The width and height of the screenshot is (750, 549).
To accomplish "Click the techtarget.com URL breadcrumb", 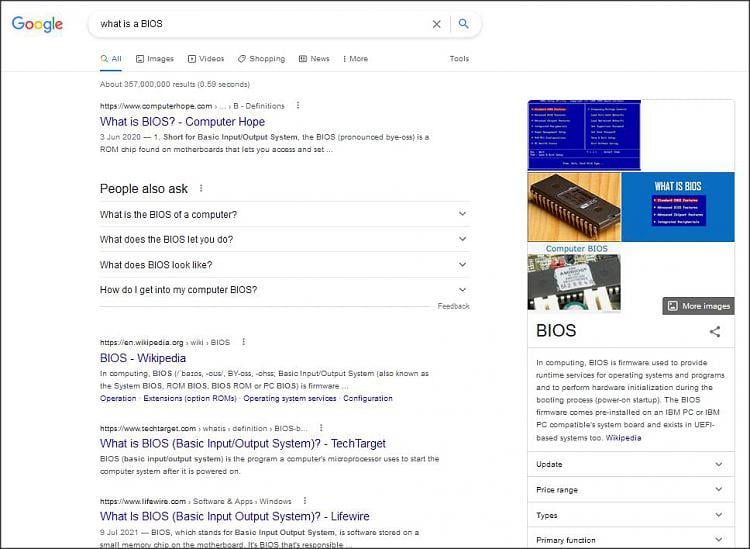I will 203,428.
